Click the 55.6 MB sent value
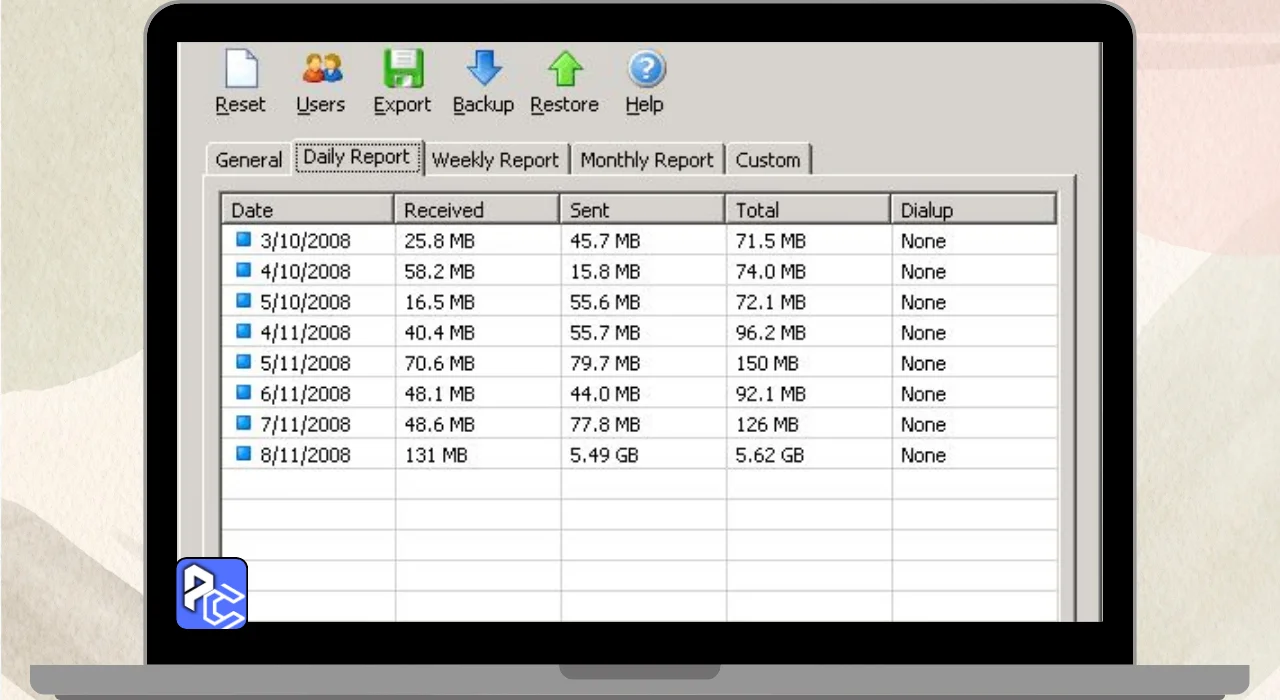 coord(605,302)
